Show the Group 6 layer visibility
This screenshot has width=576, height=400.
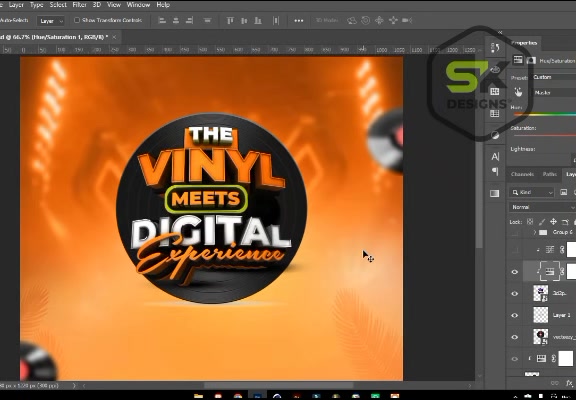(515, 233)
